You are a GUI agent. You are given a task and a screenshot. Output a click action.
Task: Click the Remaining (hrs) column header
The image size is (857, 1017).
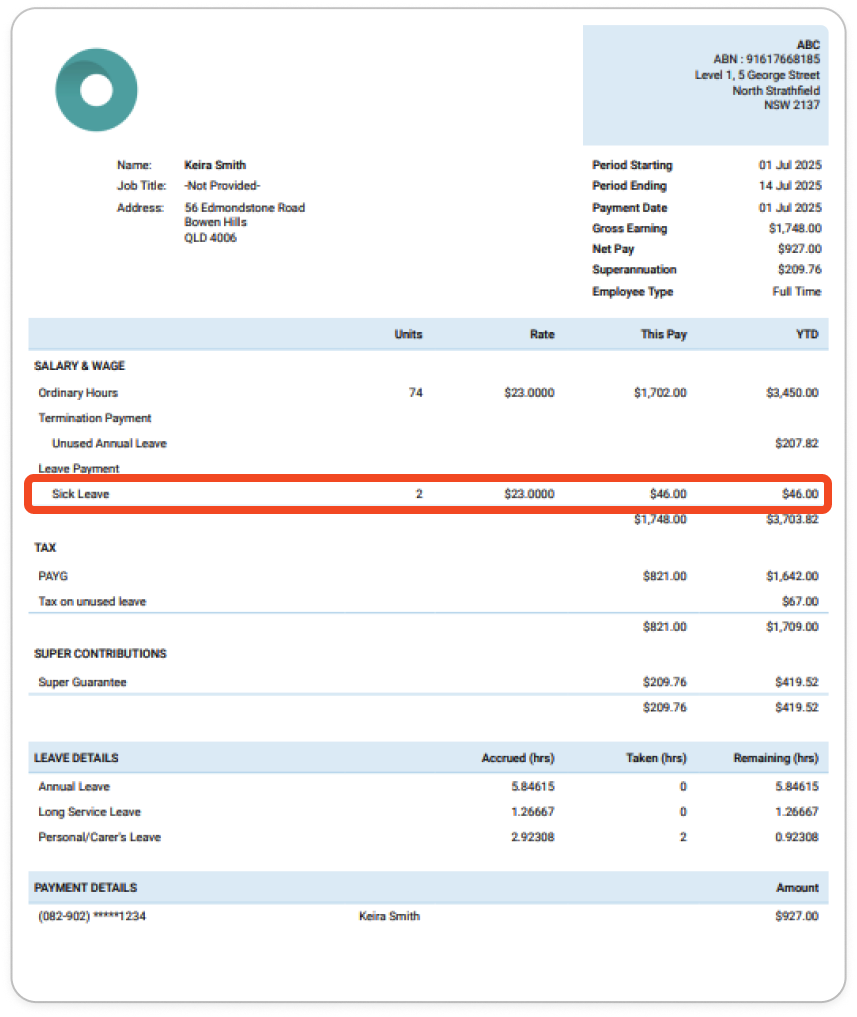tap(776, 758)
